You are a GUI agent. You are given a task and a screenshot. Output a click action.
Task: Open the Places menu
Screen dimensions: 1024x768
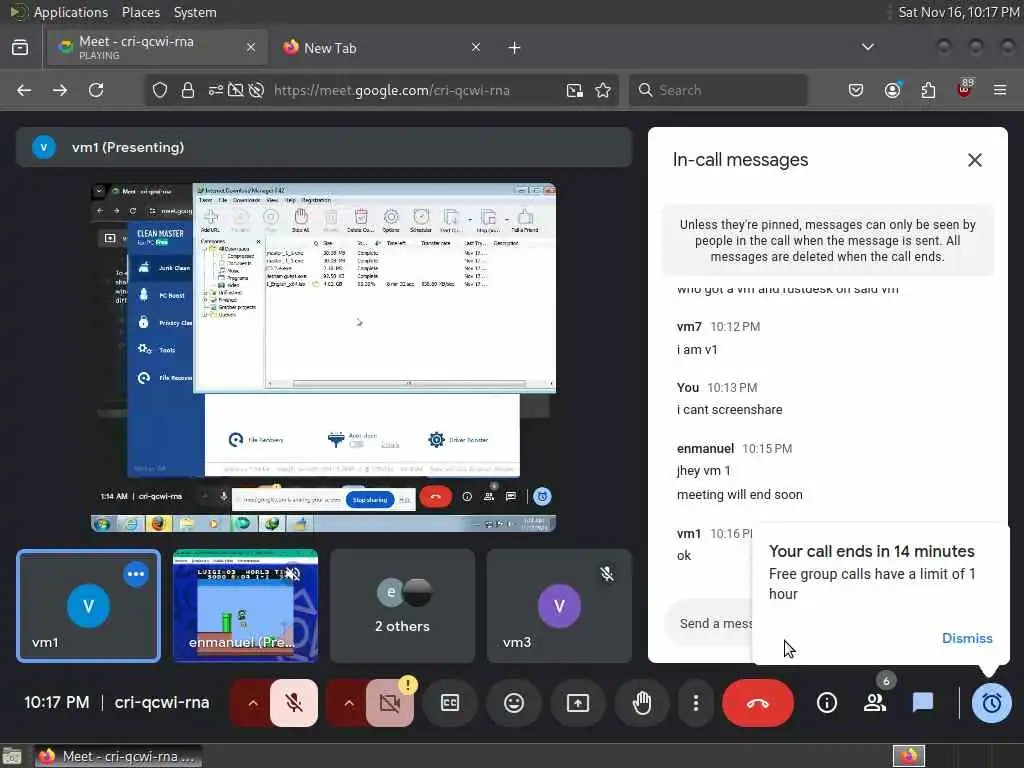140,12
